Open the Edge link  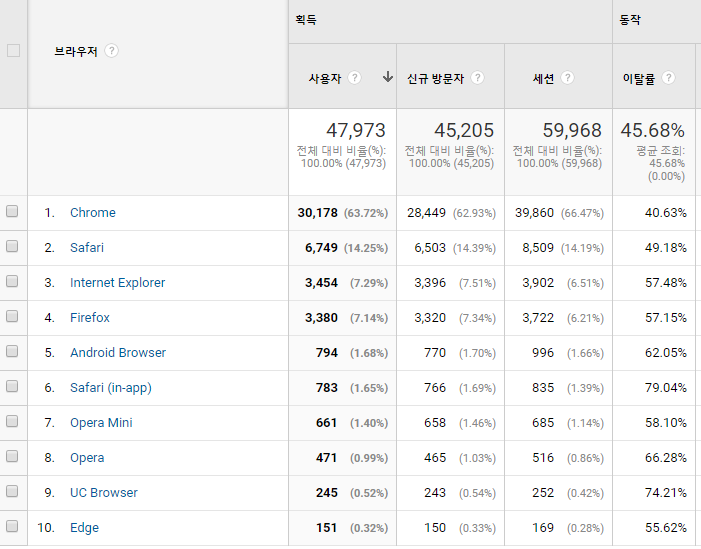84,528
